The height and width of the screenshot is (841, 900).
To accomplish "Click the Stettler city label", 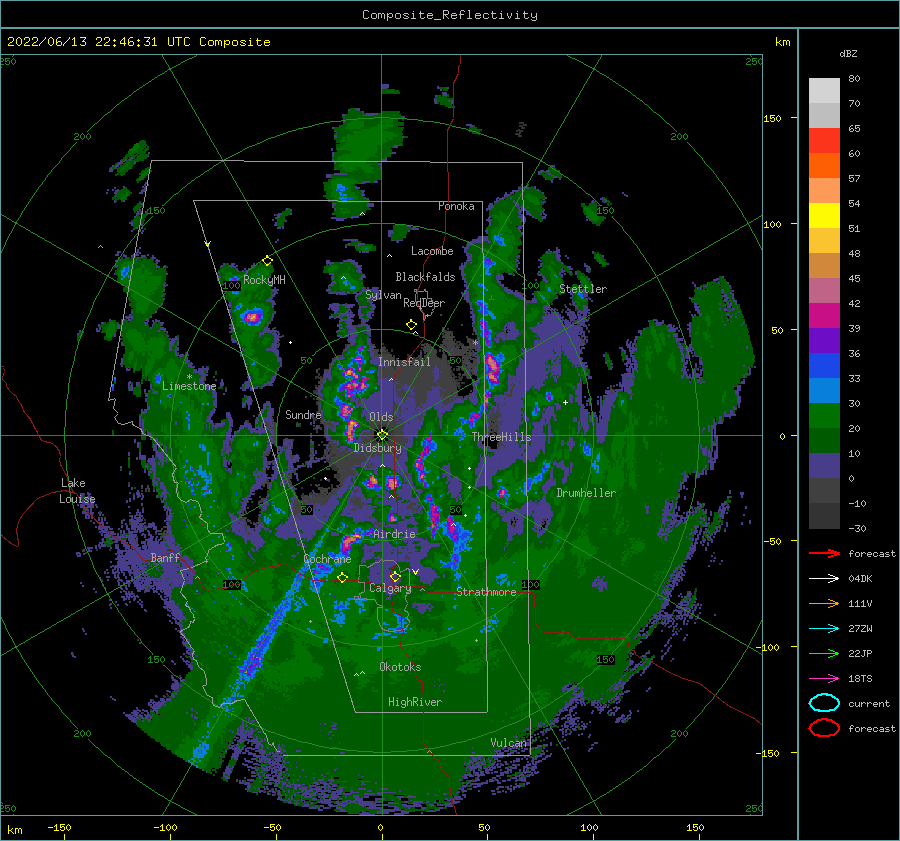I will [x=583, y=289].
